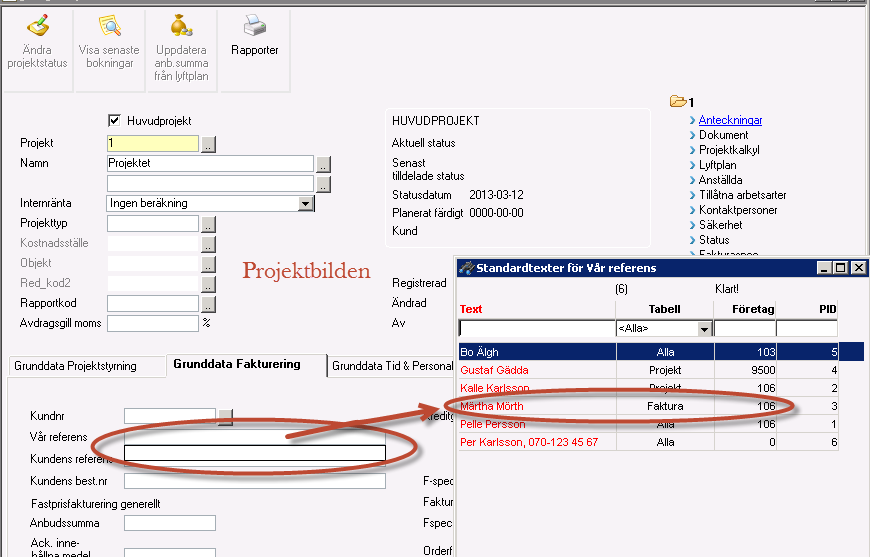
Task: Open the Rapporter printer icon
Action: click(255, 26)
